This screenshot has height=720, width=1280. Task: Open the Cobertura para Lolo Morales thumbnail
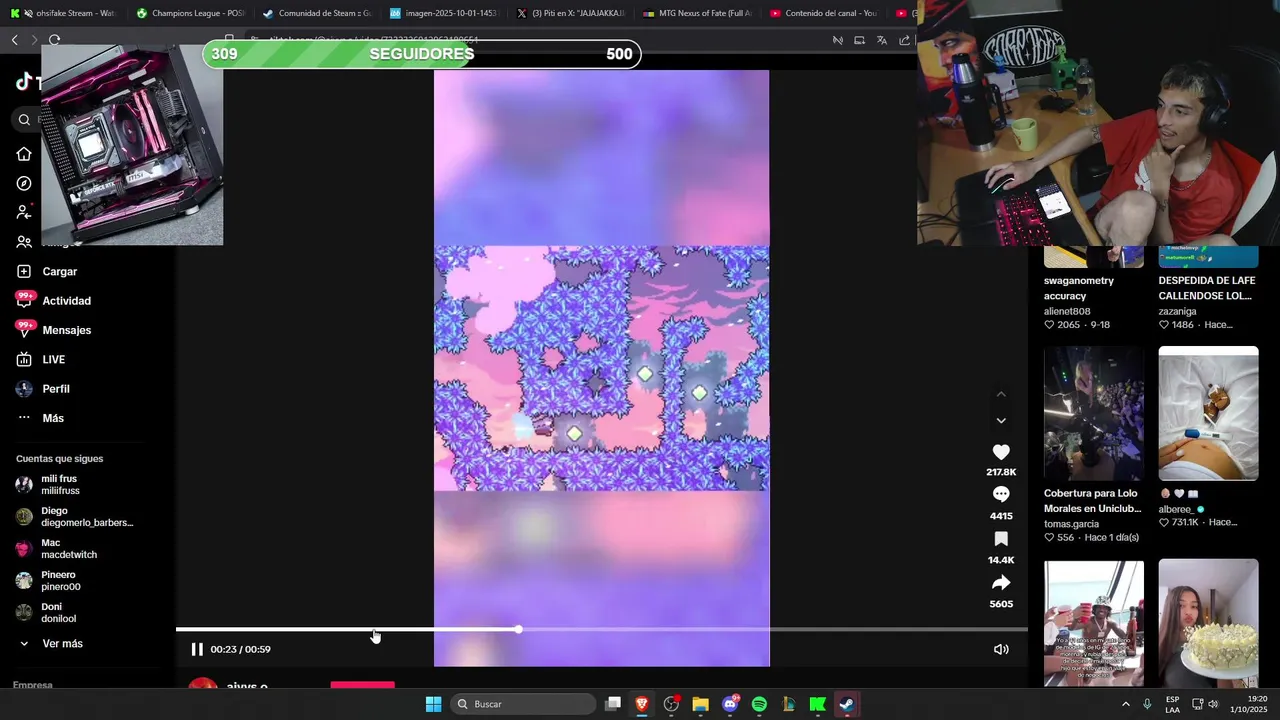click(x=1094, y=413)
